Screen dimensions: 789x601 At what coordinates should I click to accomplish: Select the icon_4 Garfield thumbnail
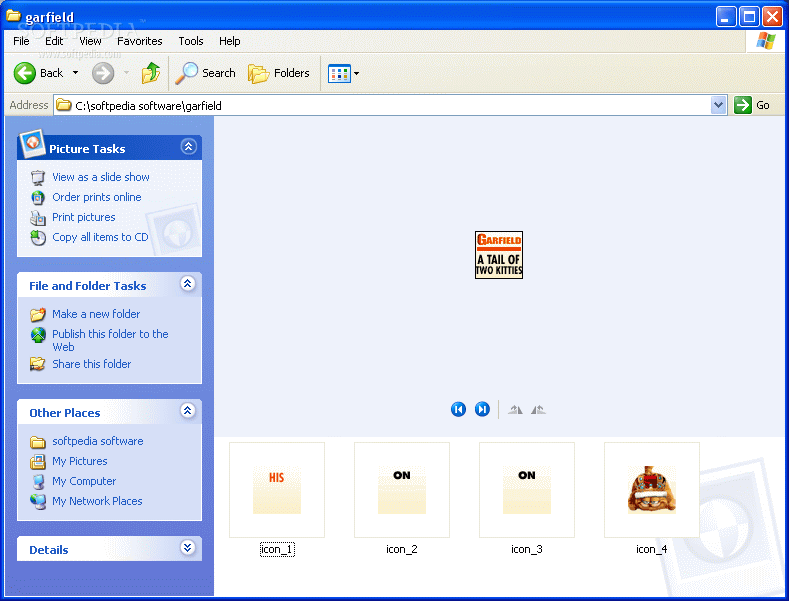click(x=652, y=490)
